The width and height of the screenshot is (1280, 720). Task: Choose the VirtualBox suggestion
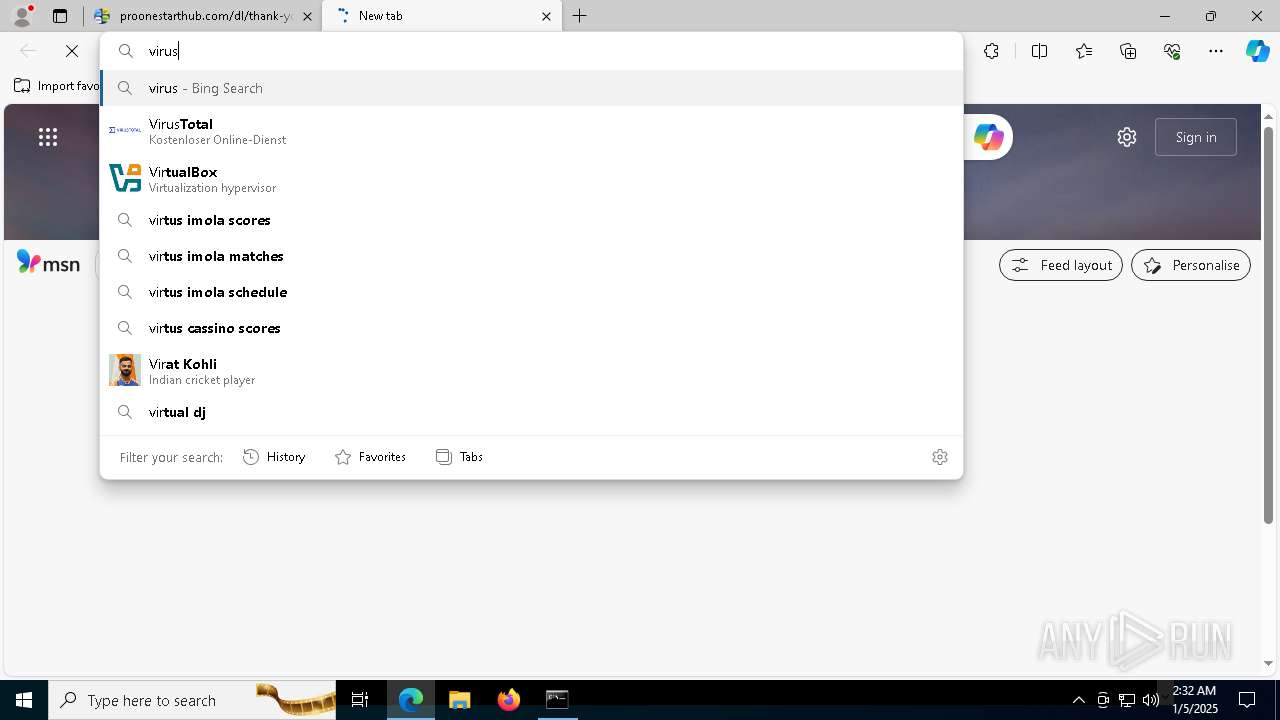click(x=531, y=179)
